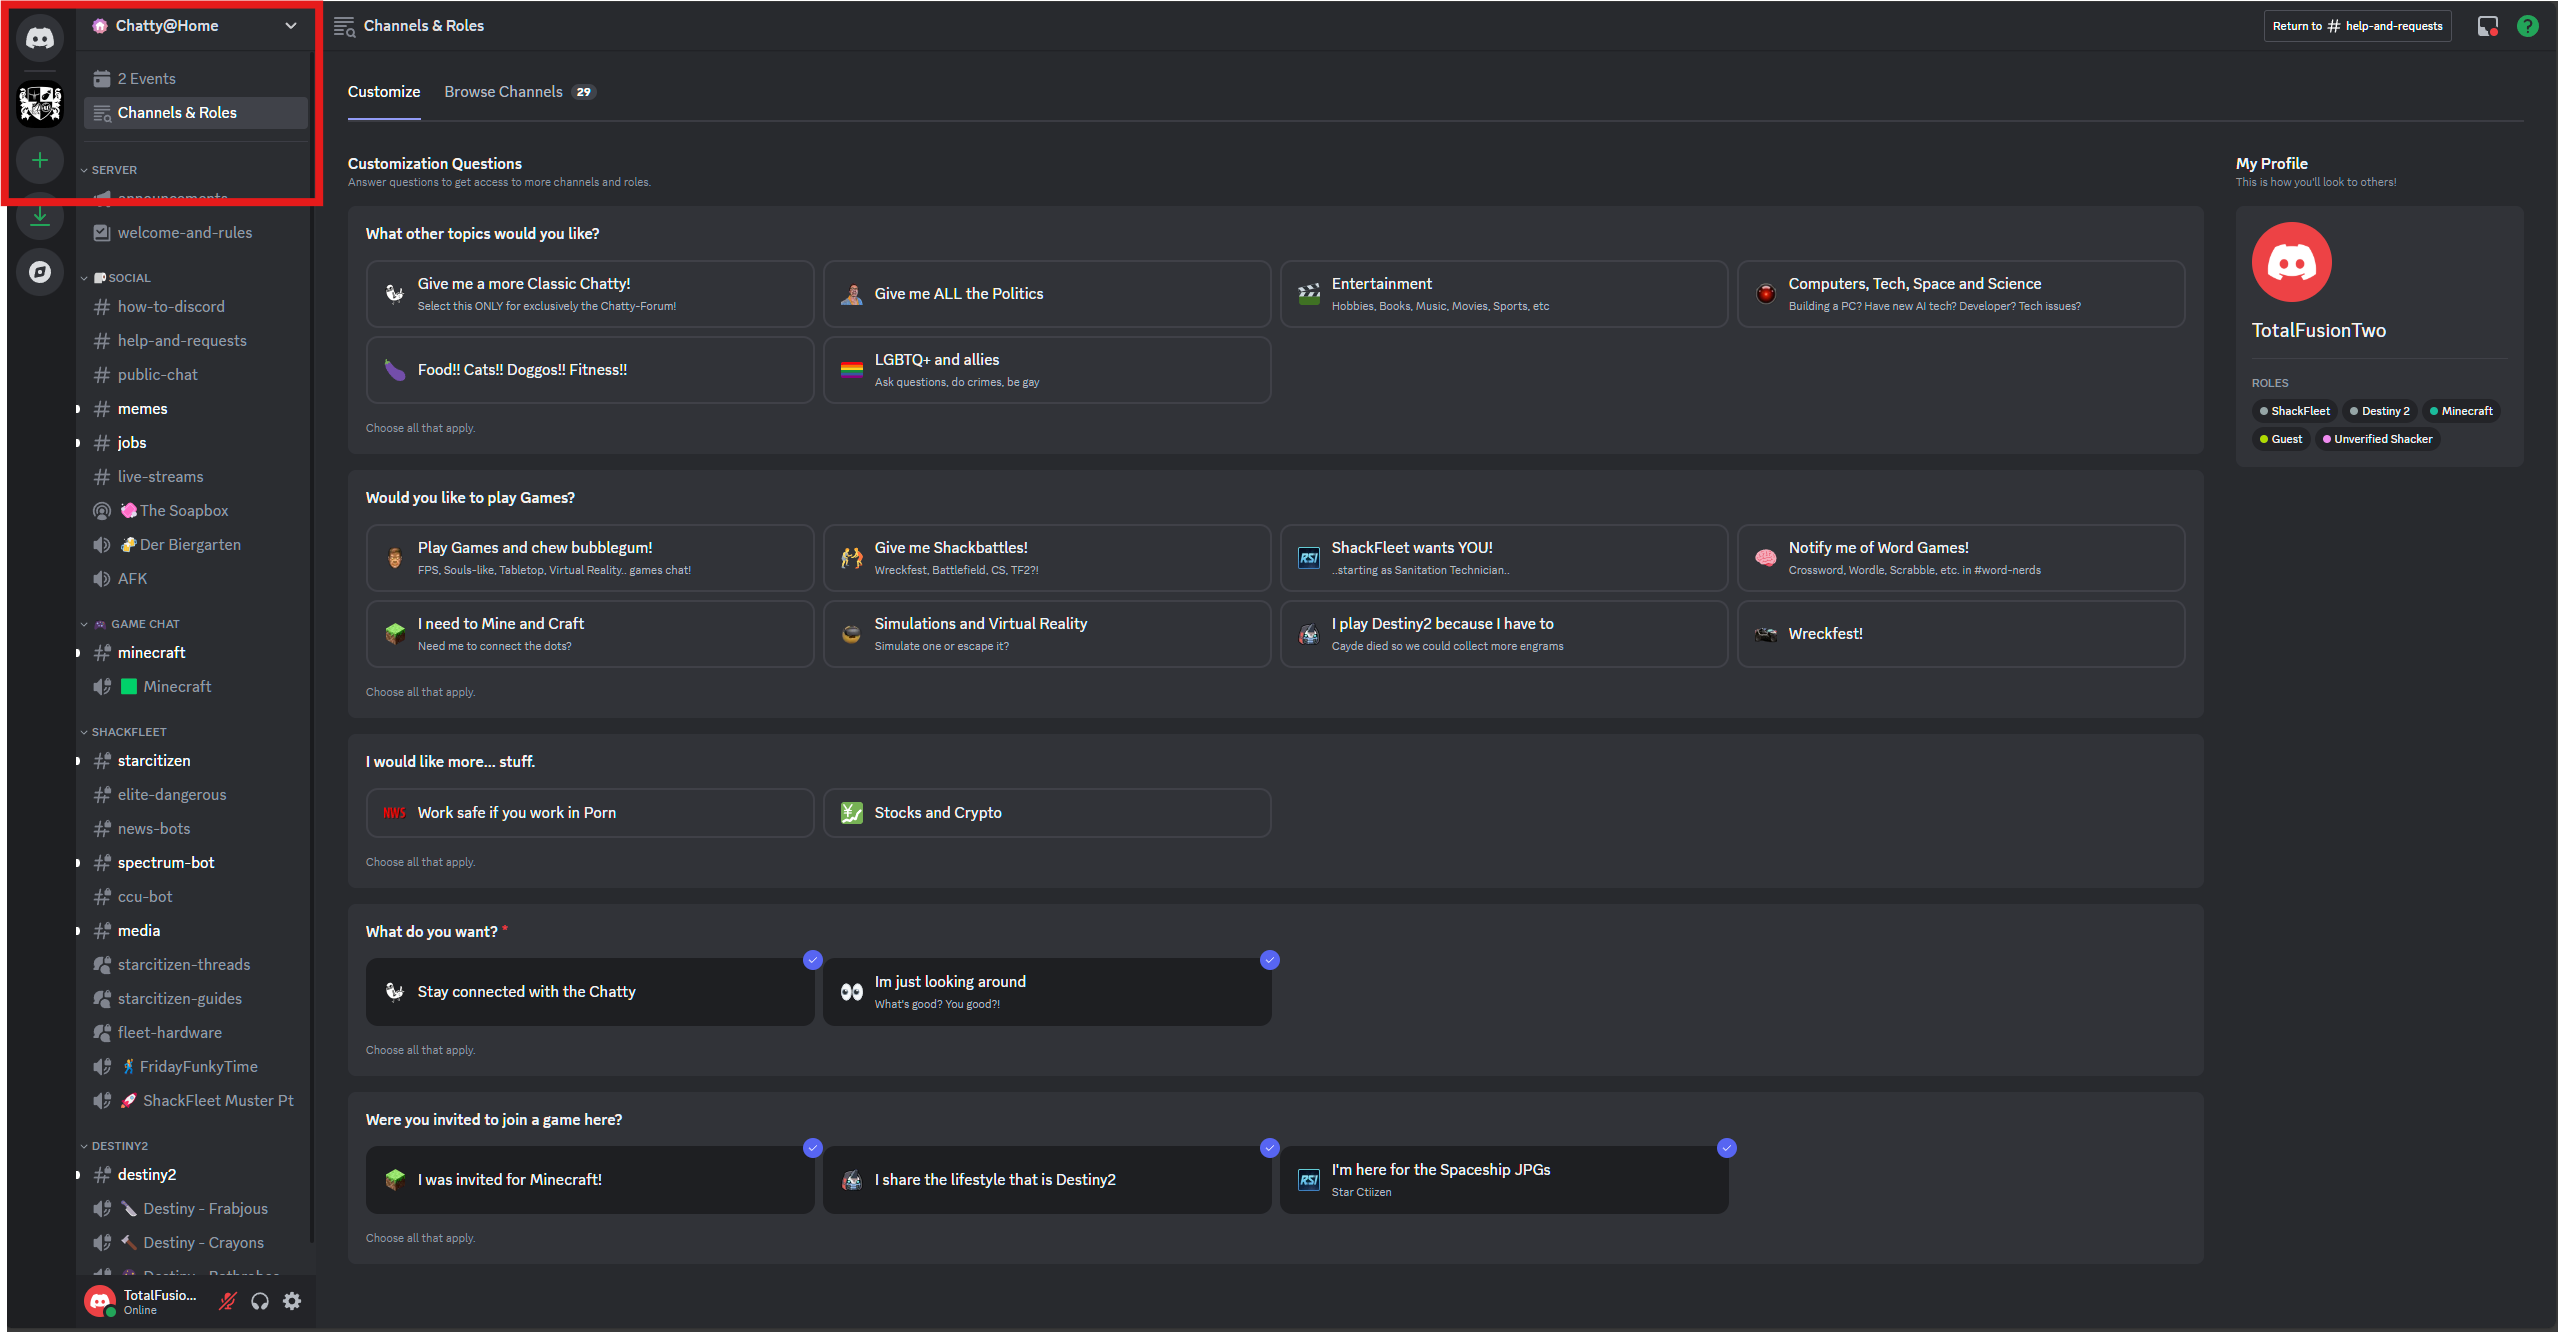The height and width of the screenshot is (1332, 2558).
Task: Unmute the red microphone icon
Action: [227, 1300]
